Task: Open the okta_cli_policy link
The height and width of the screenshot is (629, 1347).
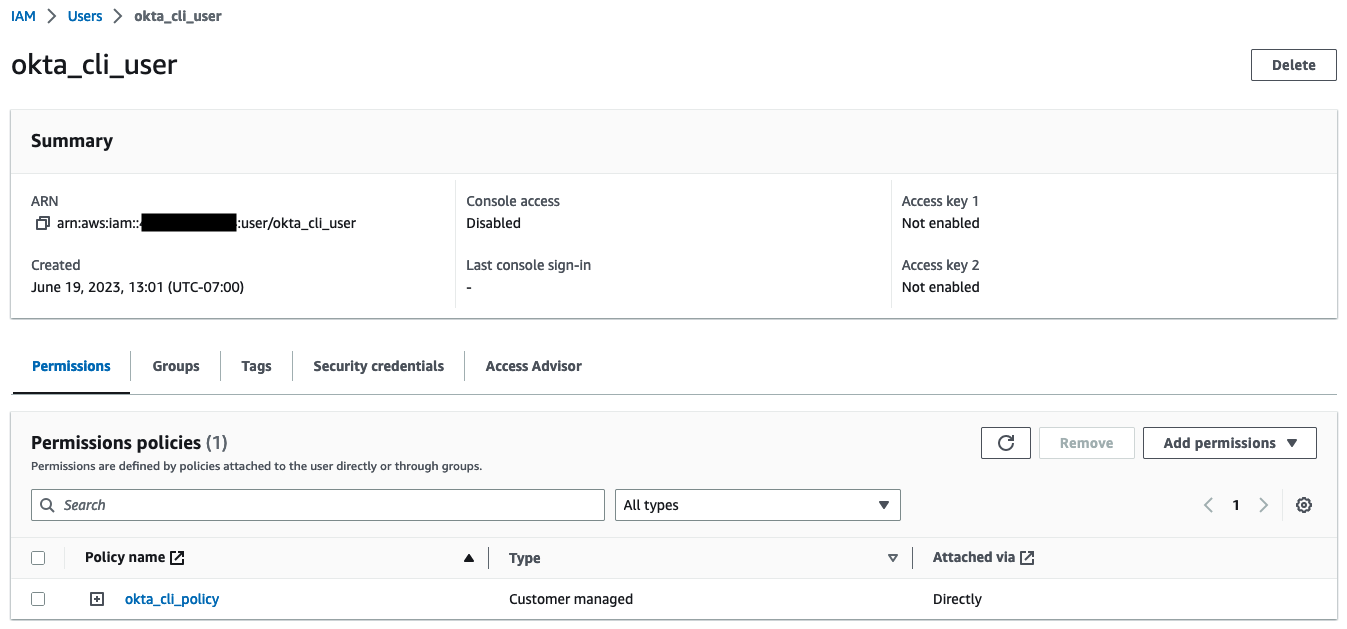Action: coord(172,599)
